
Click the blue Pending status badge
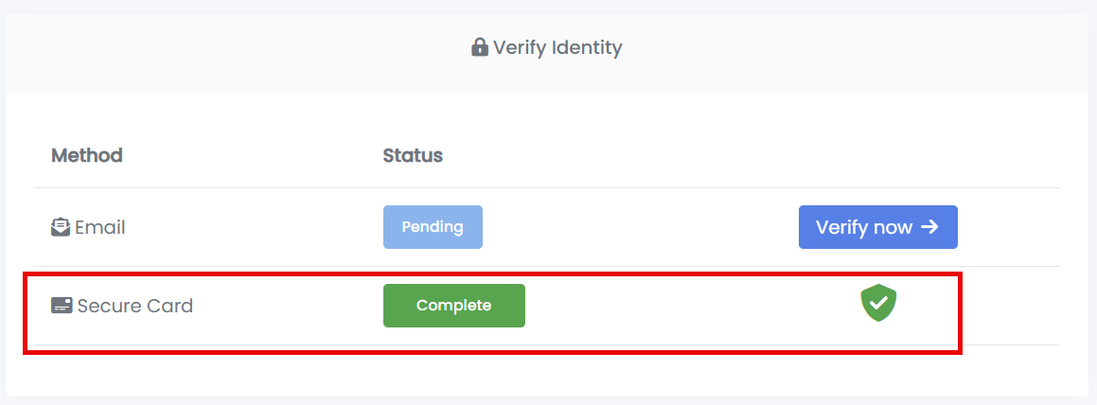pyautogui.click(x=432, y=227)
